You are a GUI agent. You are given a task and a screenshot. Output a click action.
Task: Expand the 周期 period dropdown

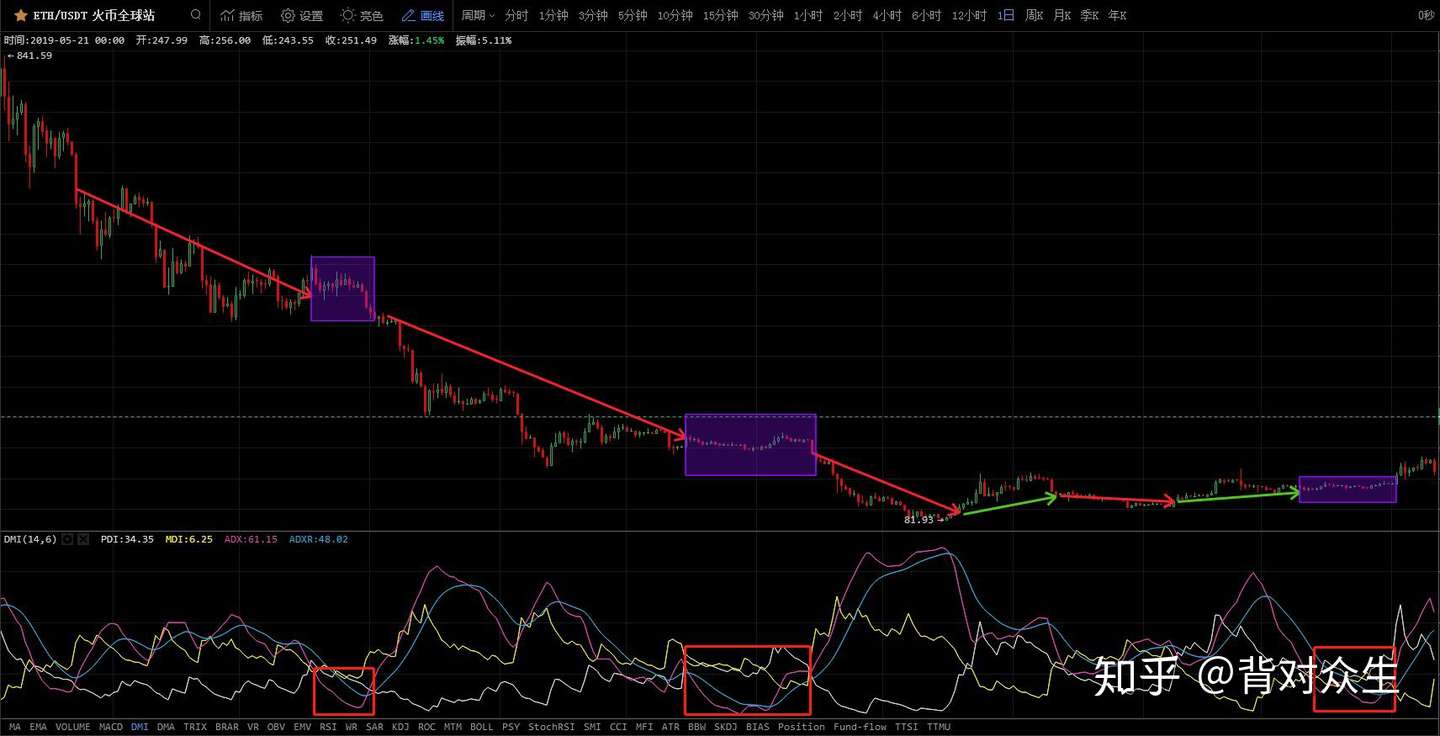click(478, 16)
